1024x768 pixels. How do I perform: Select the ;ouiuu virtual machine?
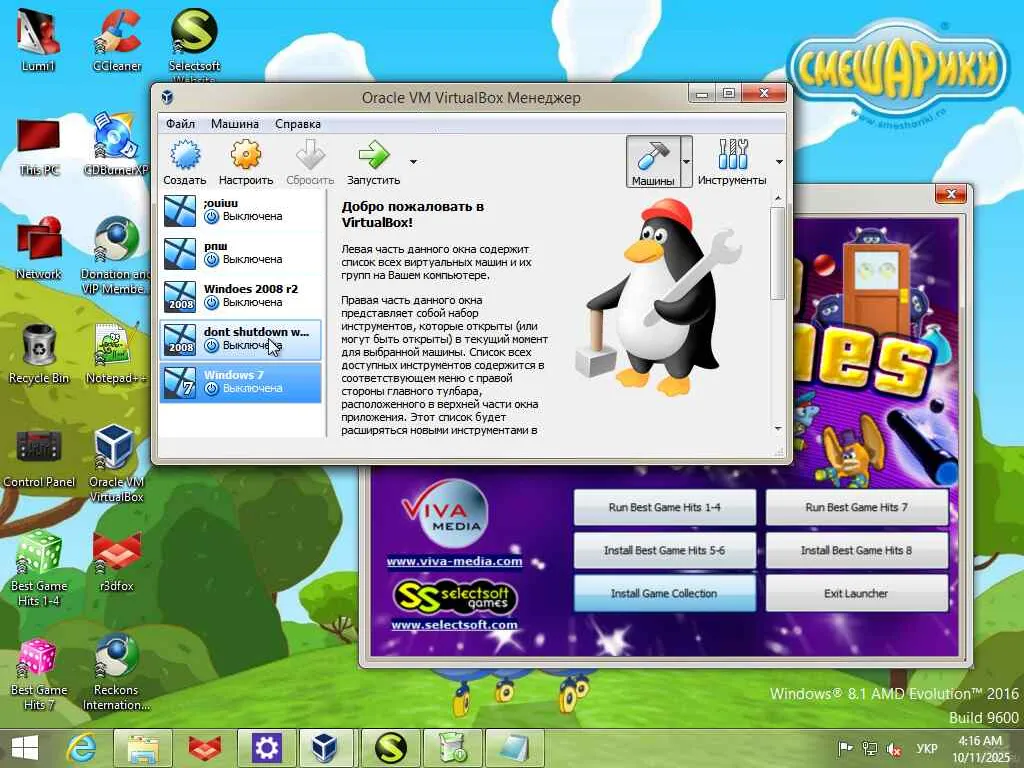(x=241, y=210)
